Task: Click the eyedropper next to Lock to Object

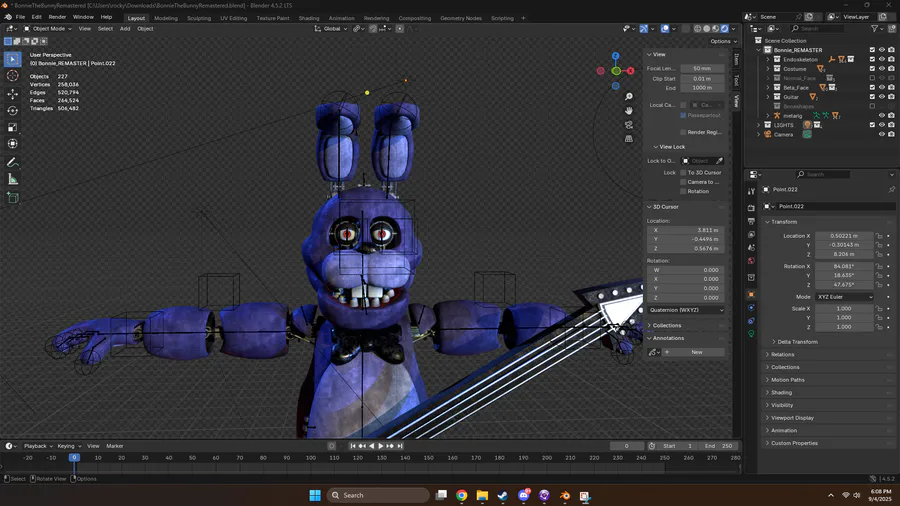Action: [x=719, y=161]
